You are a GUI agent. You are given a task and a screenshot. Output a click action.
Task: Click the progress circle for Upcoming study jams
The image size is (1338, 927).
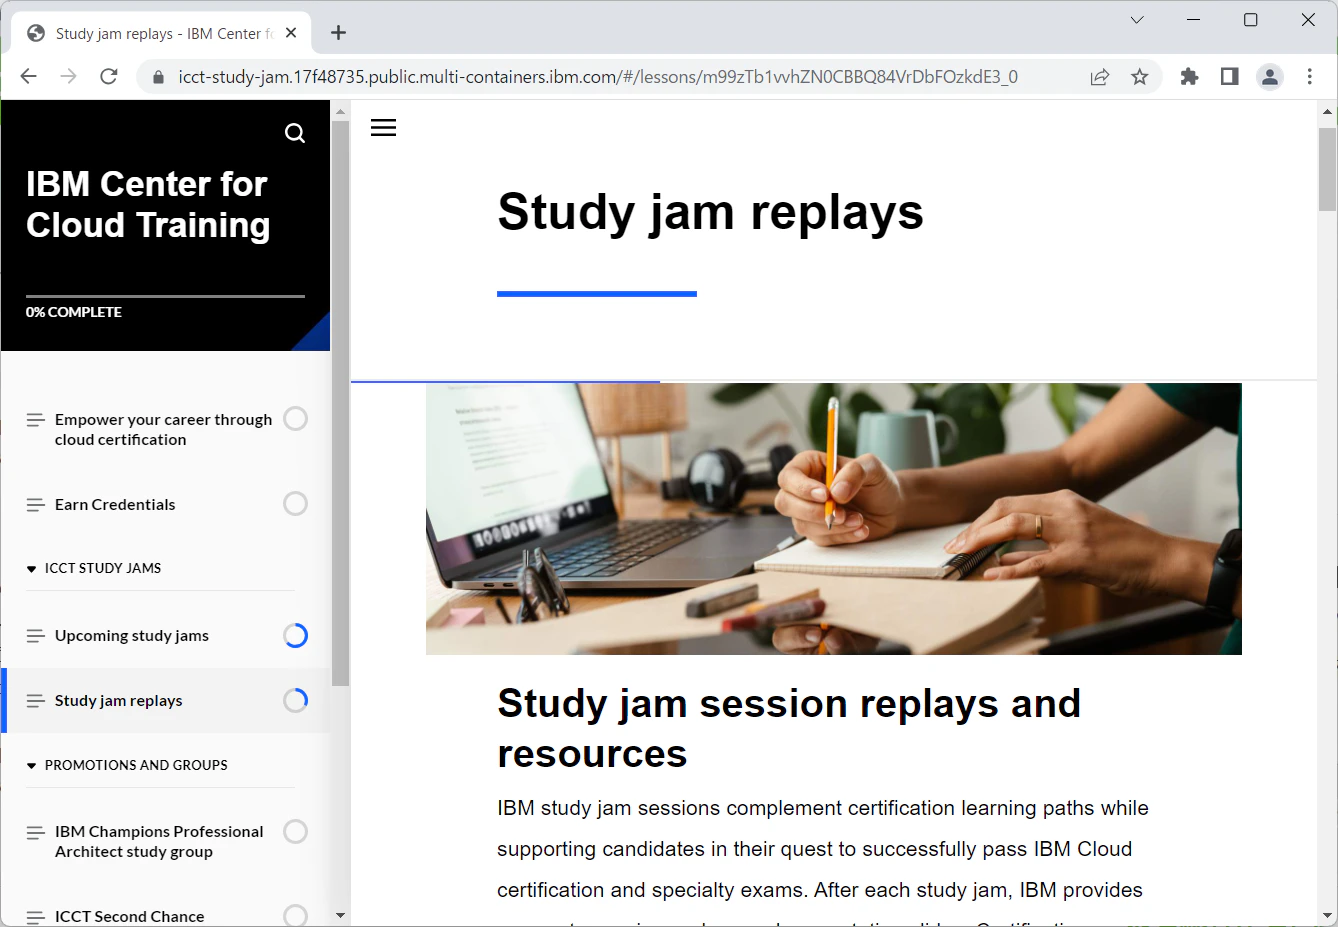pos(295,635)
